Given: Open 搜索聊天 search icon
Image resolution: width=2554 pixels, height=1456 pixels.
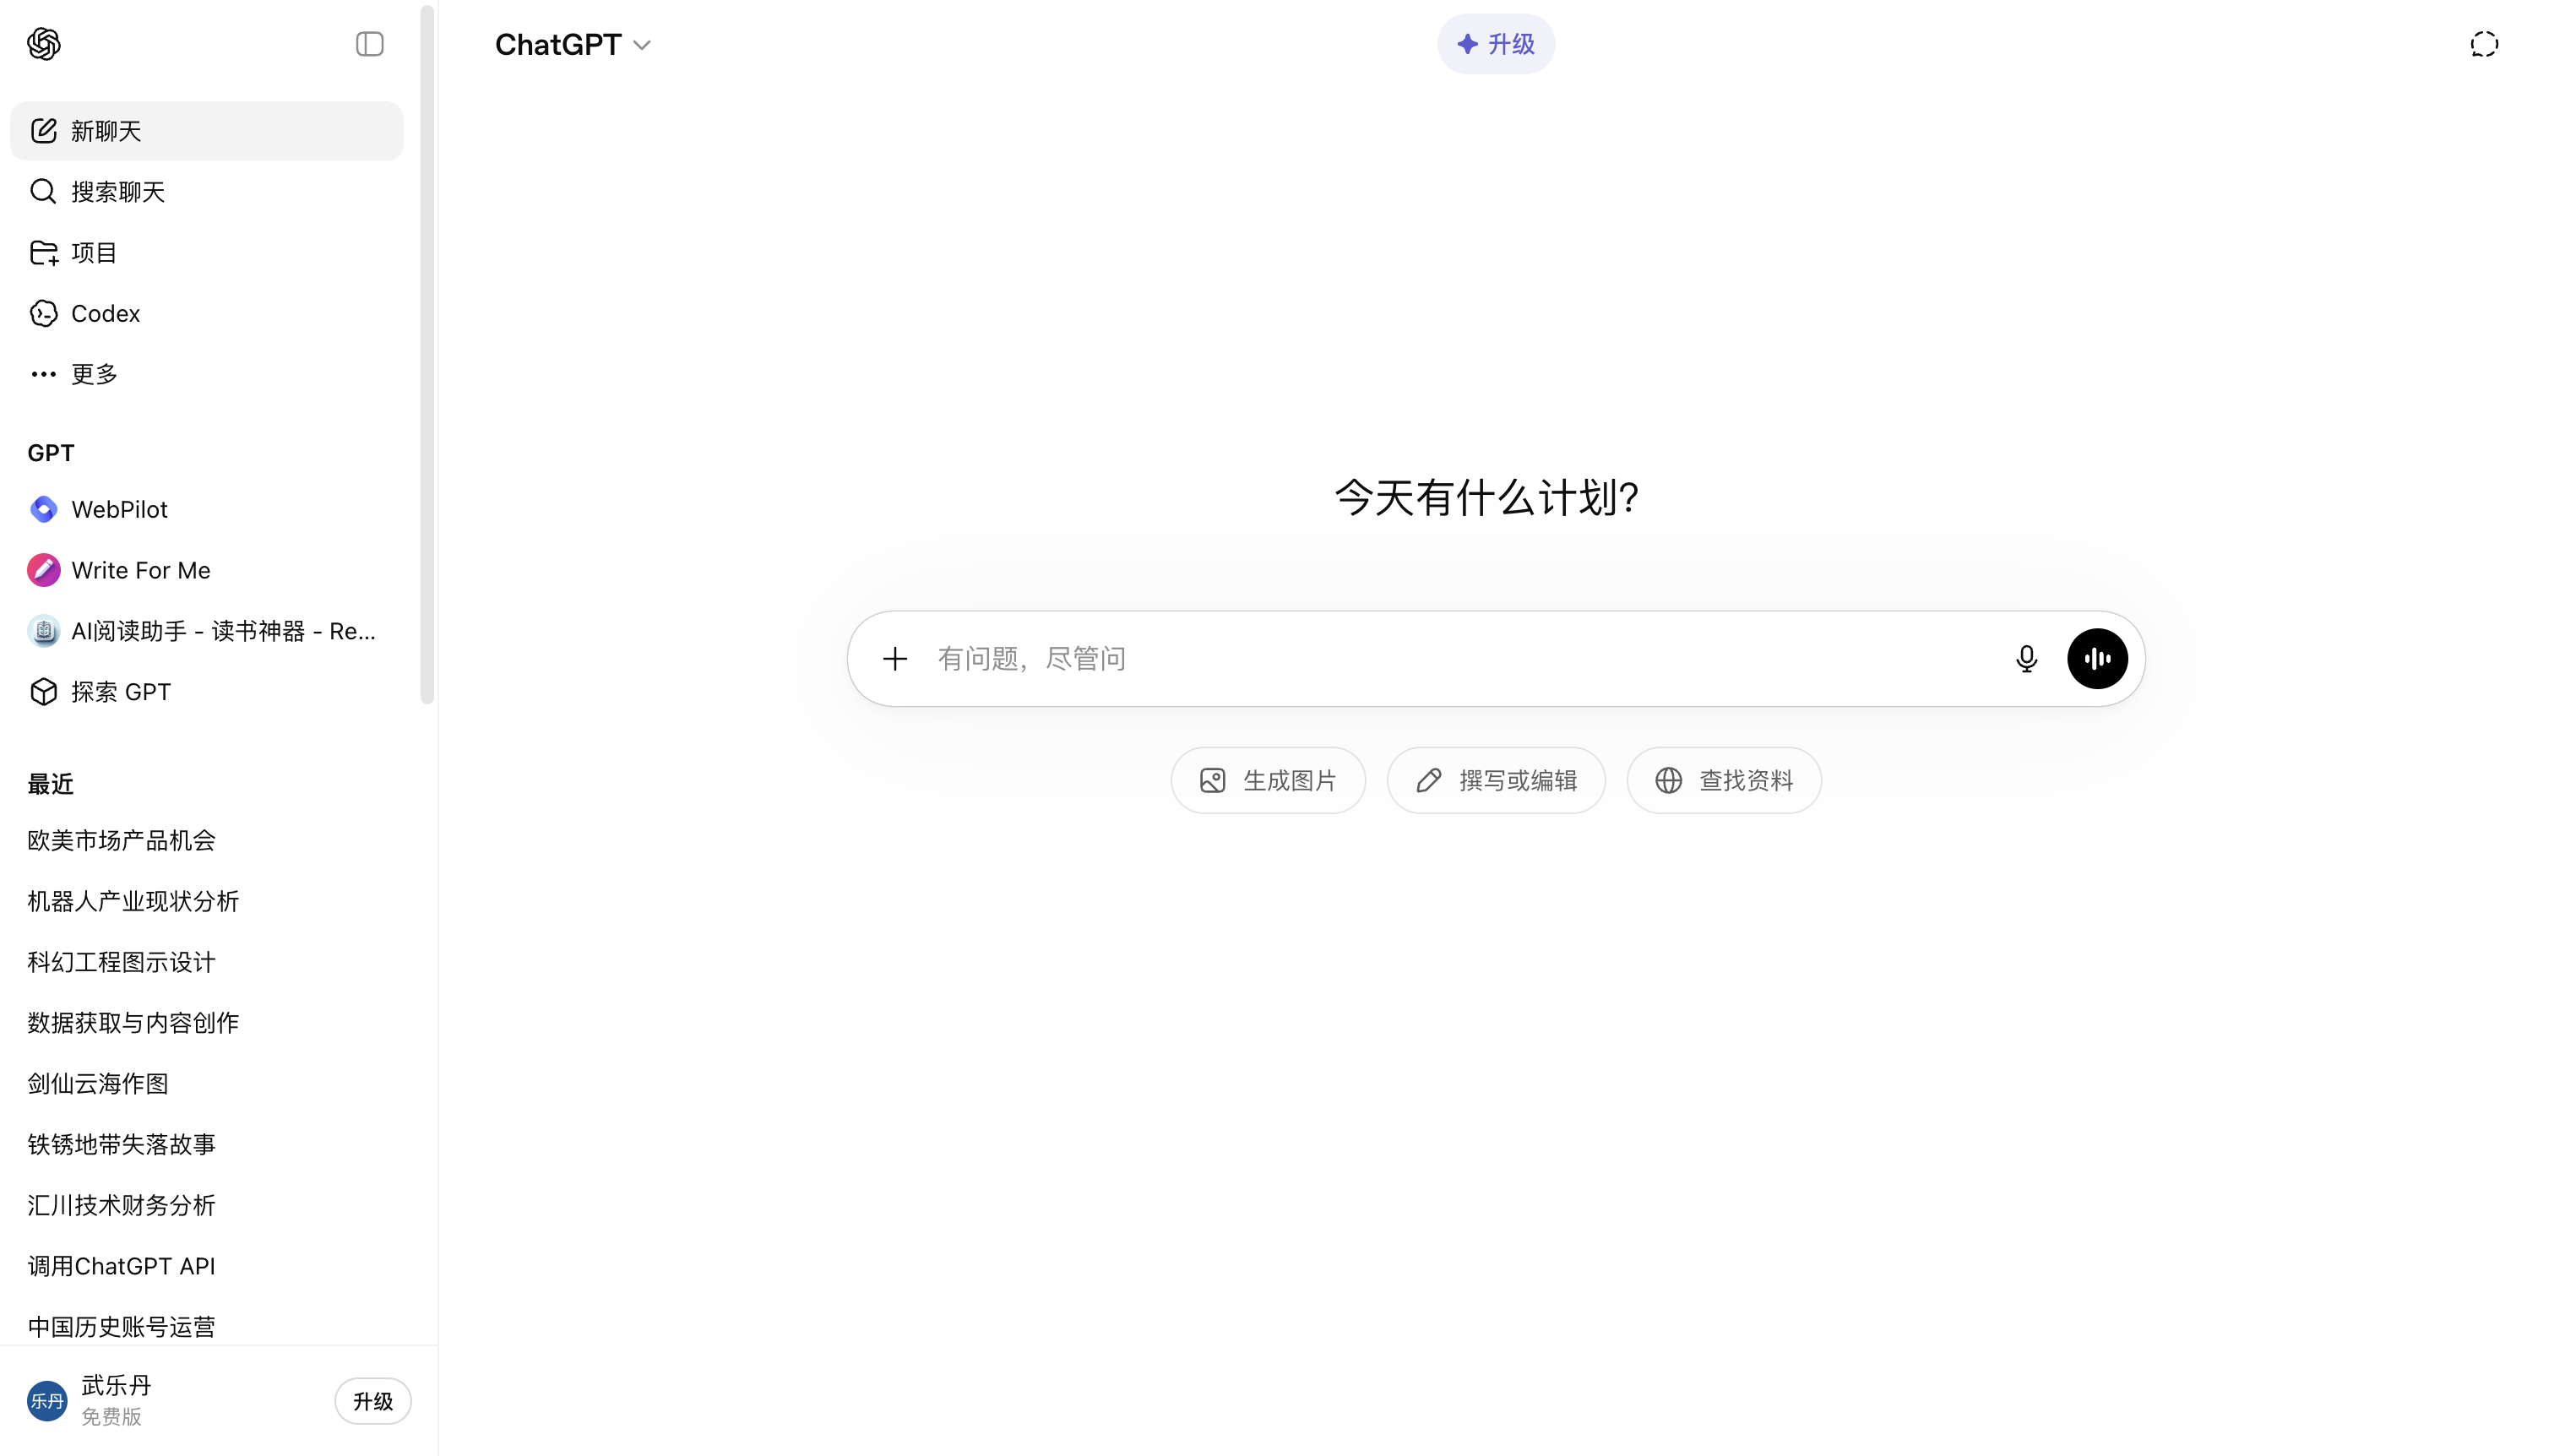Looking at the screenshot, I should coord(43,191).
